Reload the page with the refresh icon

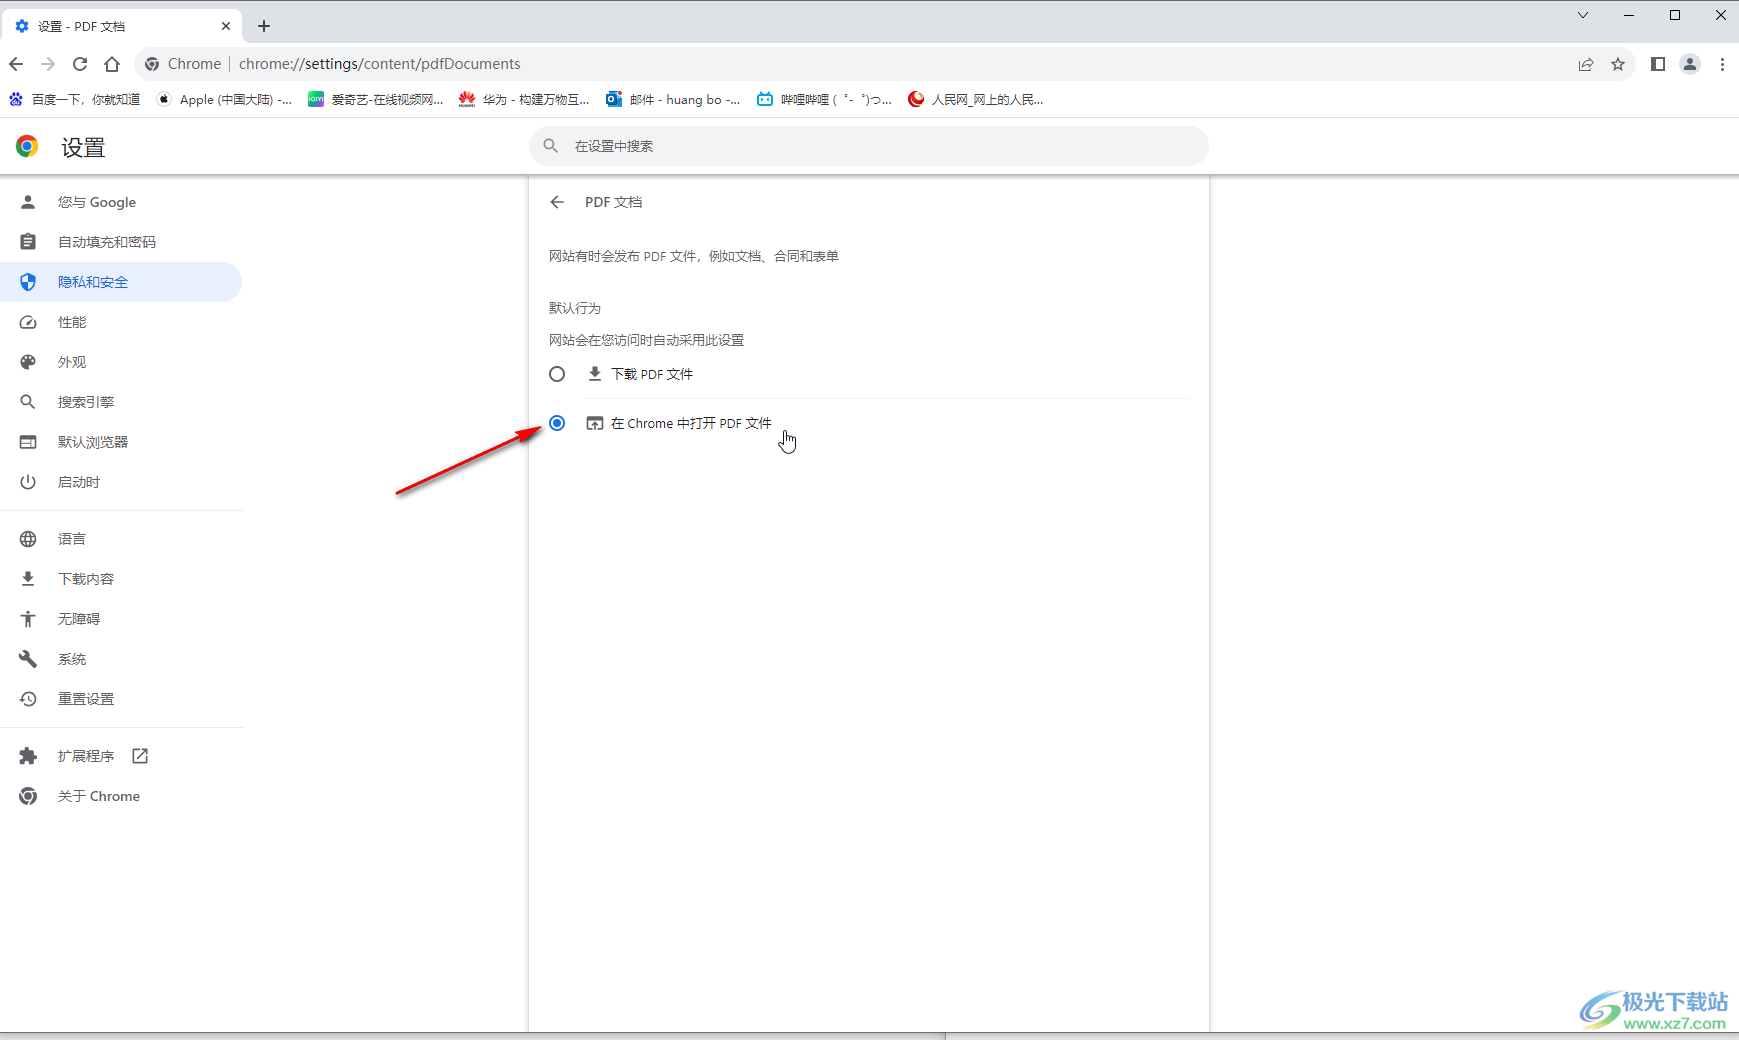click(80, 64)
